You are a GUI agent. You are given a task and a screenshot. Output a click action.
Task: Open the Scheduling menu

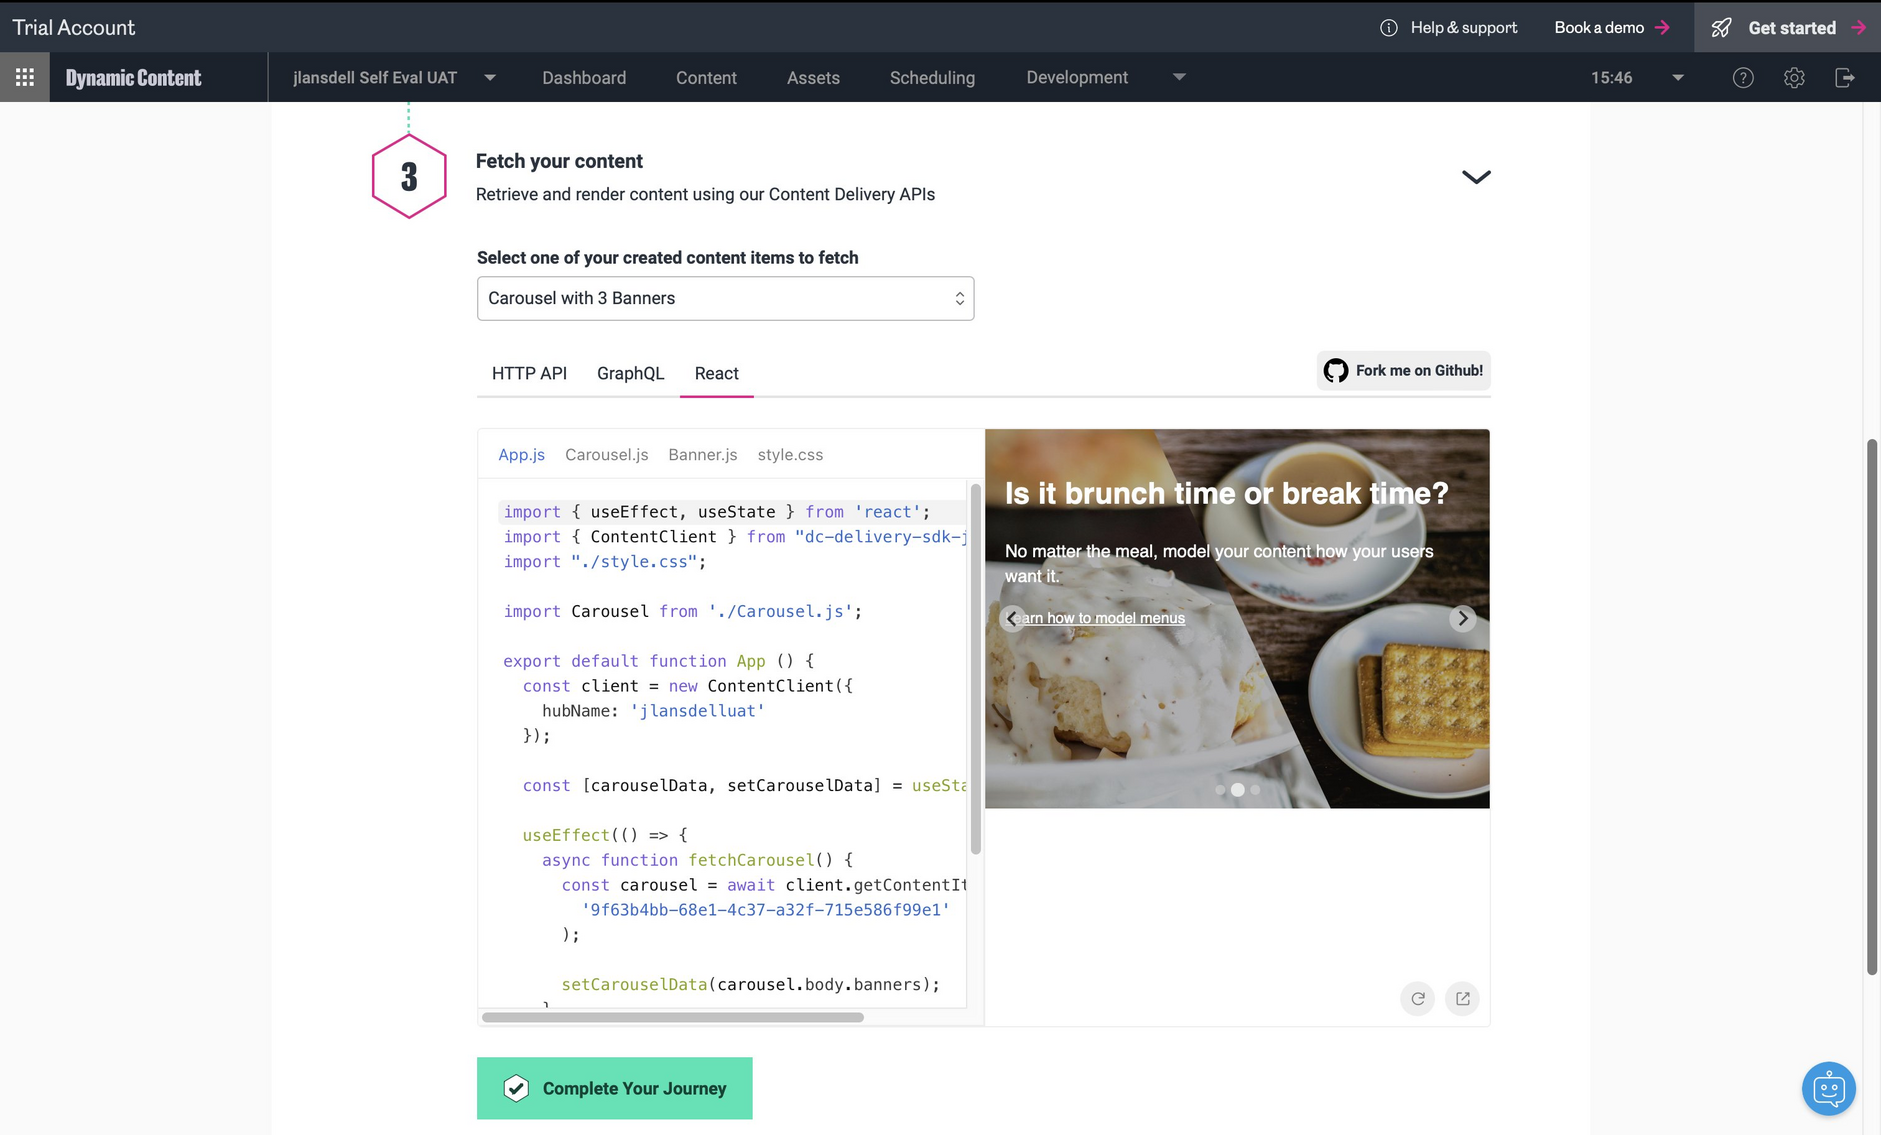[x=932, y=78]
